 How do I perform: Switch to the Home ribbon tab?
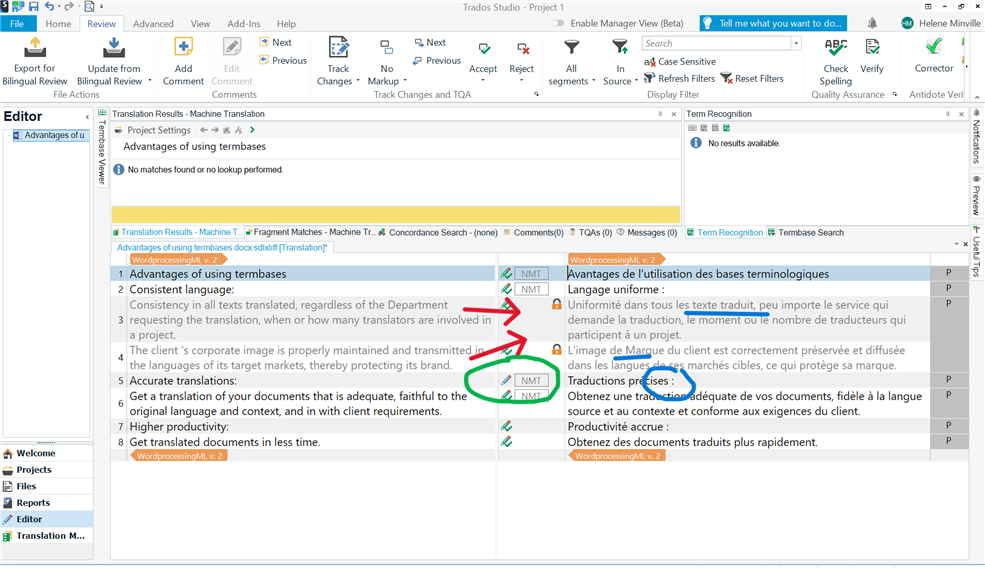58,23
